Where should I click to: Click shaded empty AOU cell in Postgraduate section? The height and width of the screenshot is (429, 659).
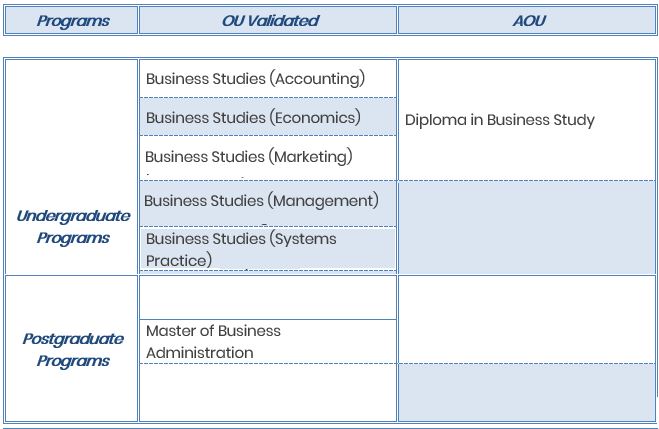click(x=526, y=392)
